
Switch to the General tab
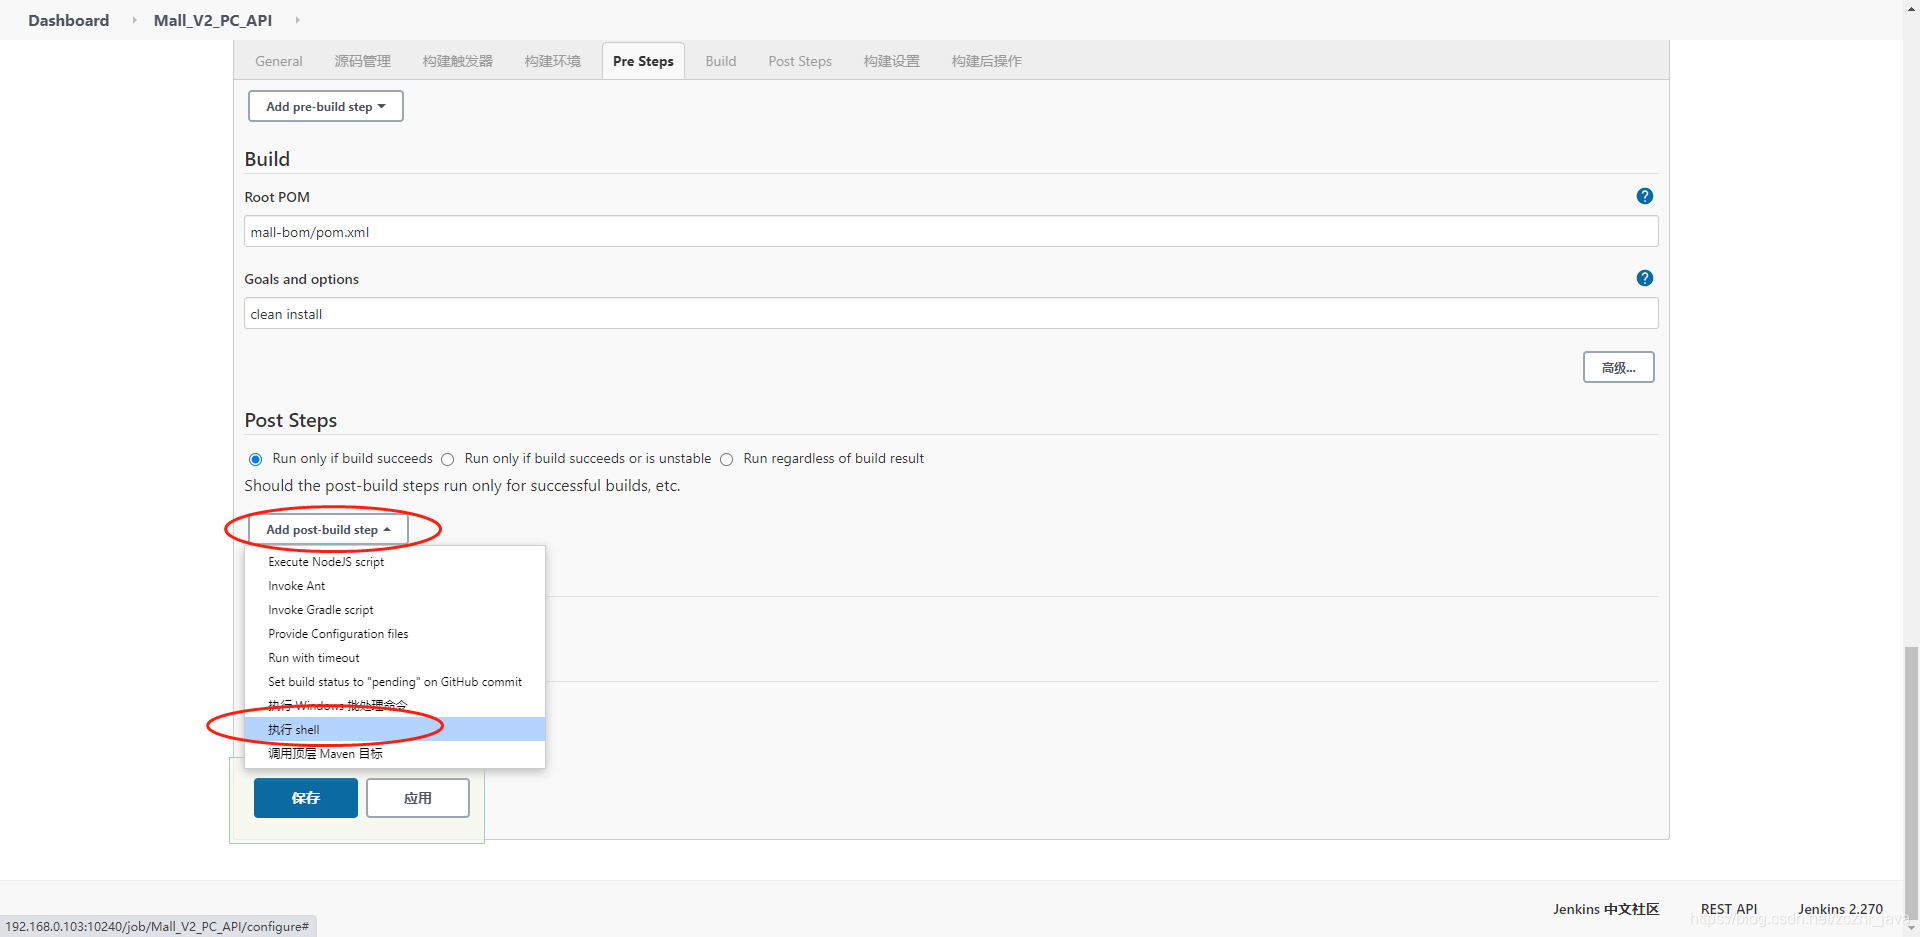coord(279,61)
